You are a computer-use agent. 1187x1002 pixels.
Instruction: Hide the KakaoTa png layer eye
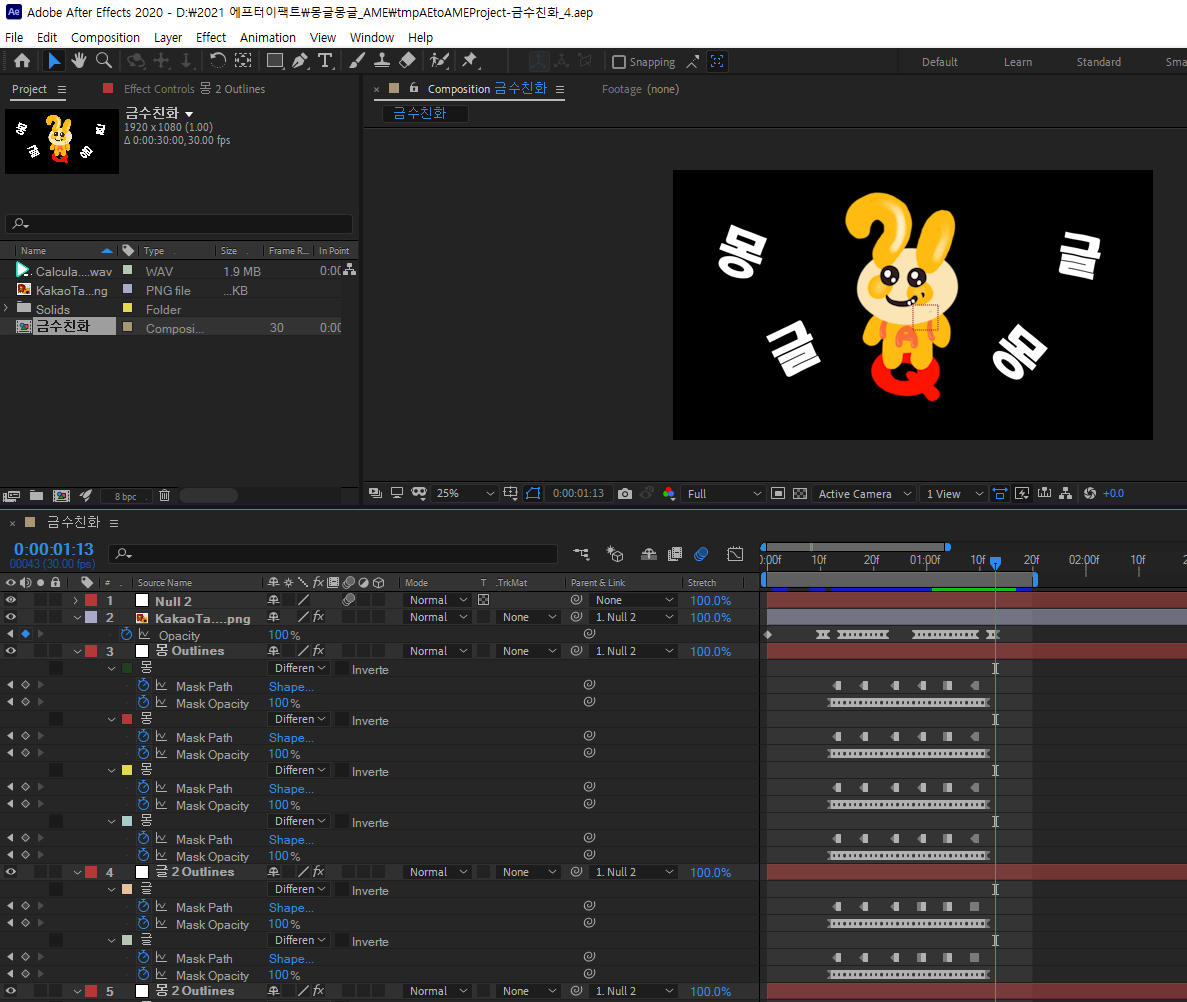[x=11, y=617]
